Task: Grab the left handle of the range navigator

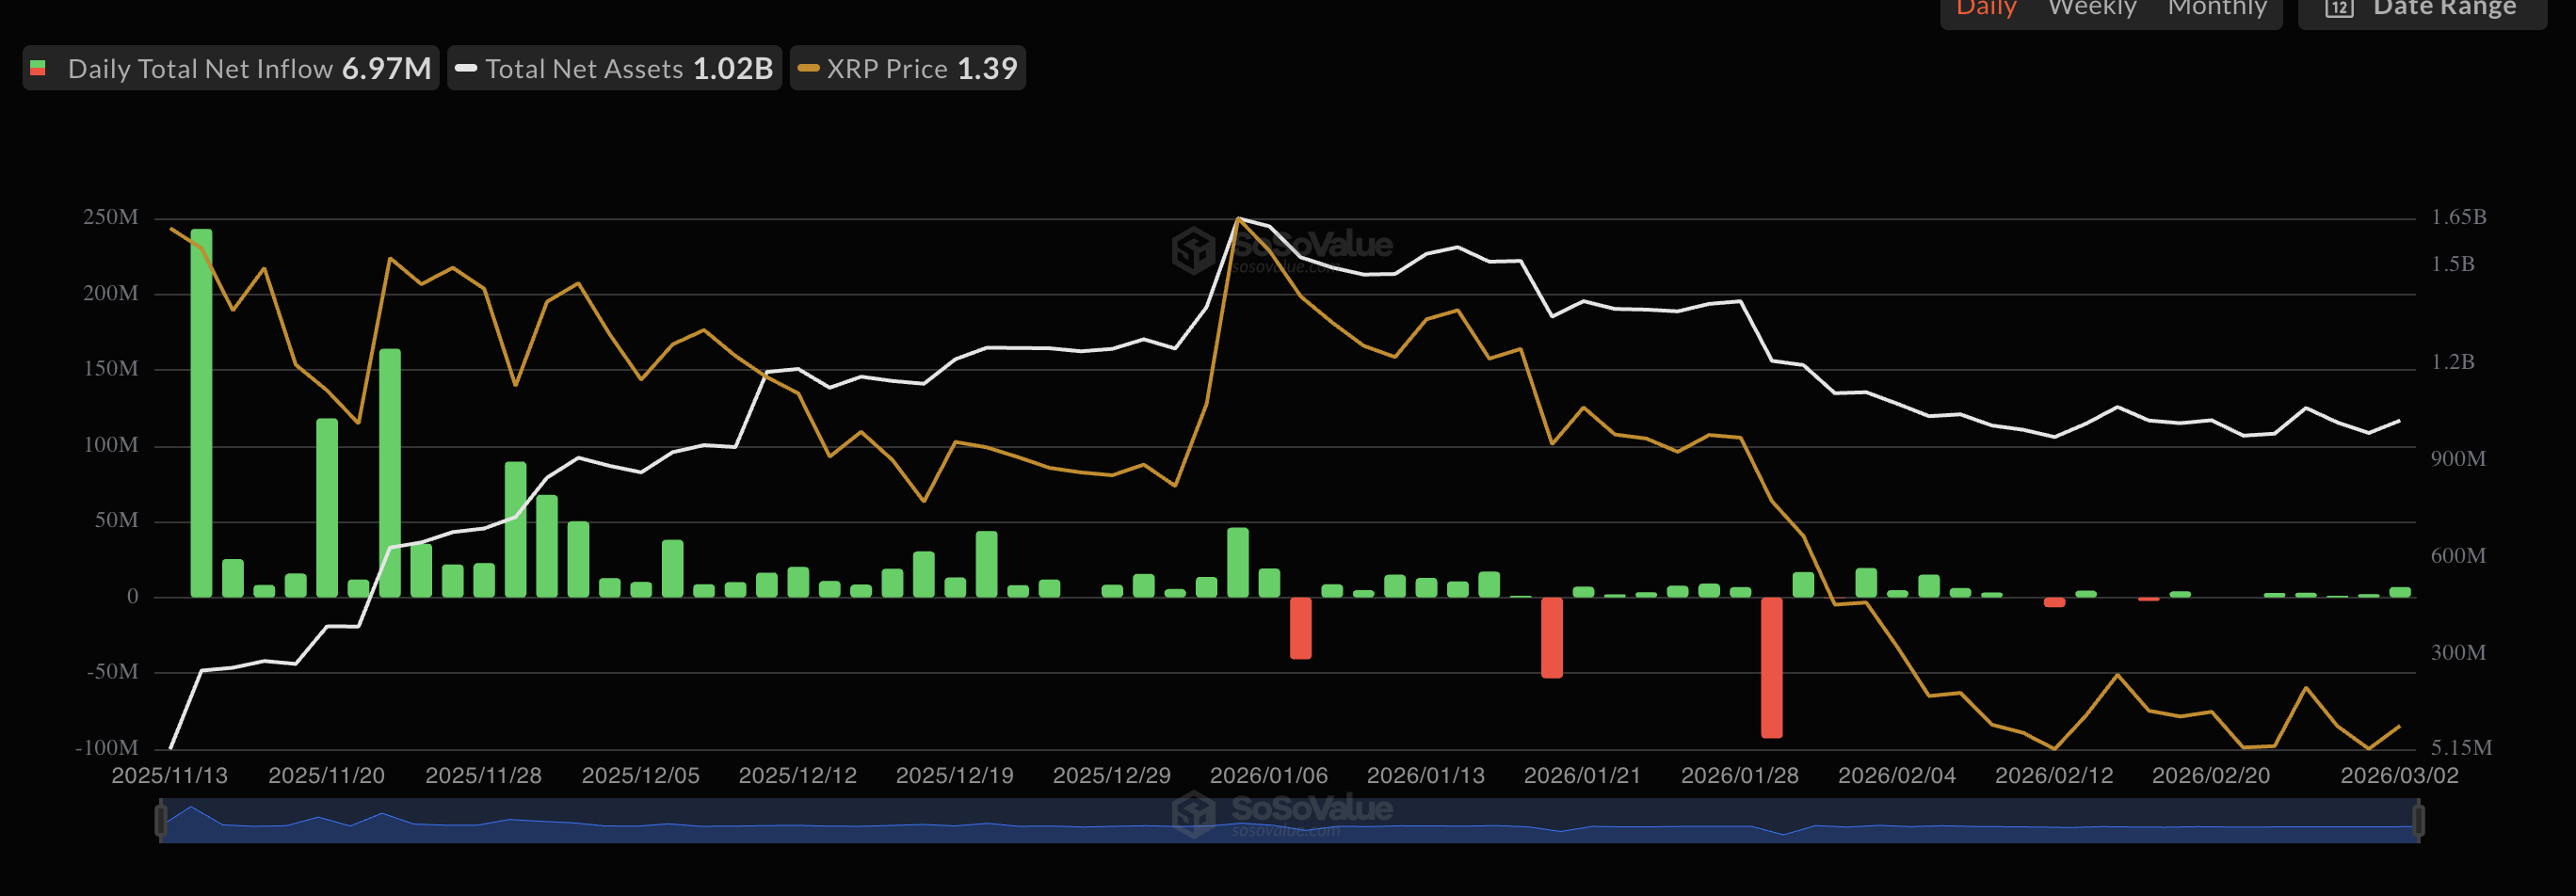Action: coord(161,820)
